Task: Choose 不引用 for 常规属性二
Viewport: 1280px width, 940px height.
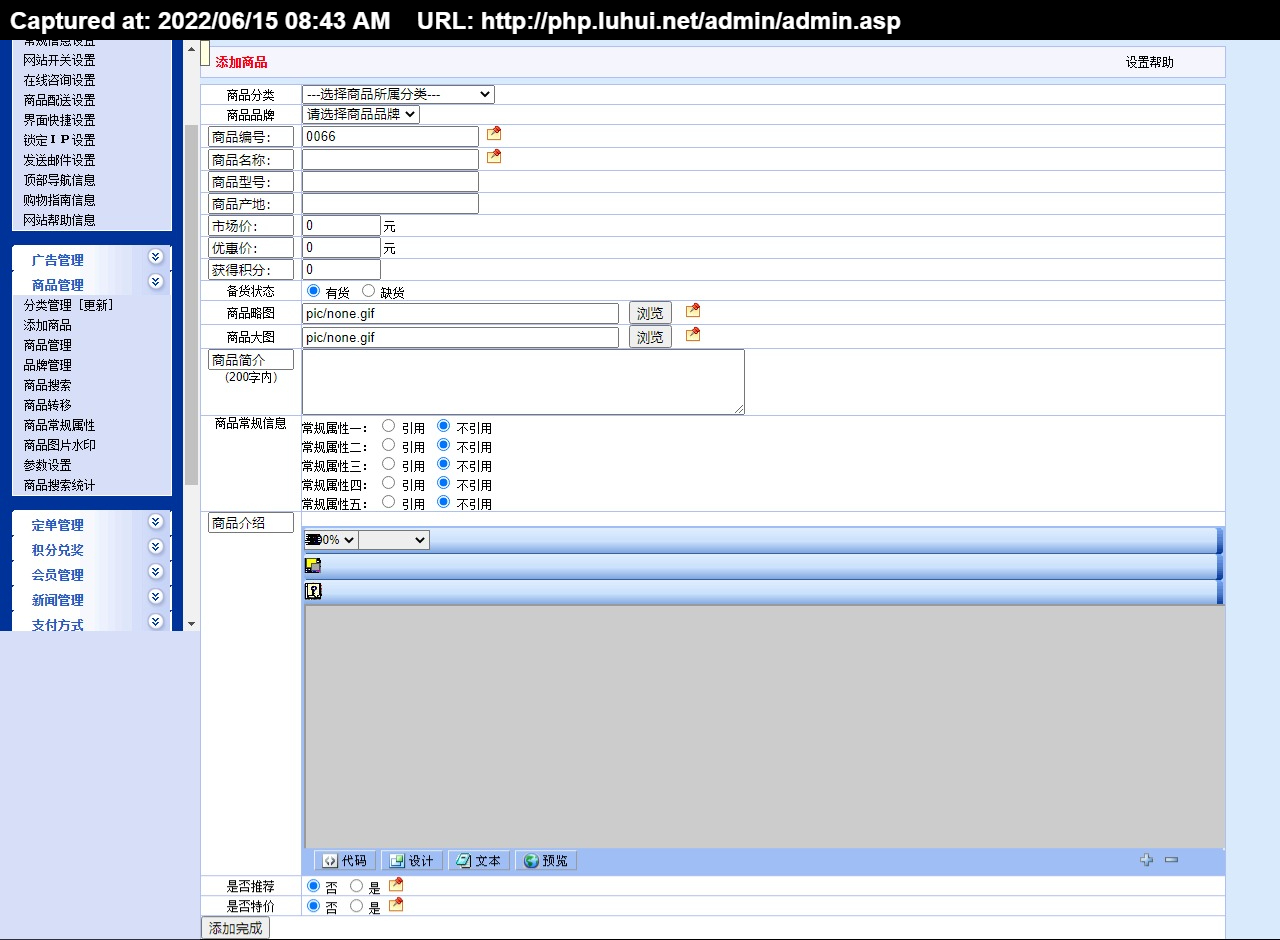Action: pyautogui.click(x=444, y=445)
